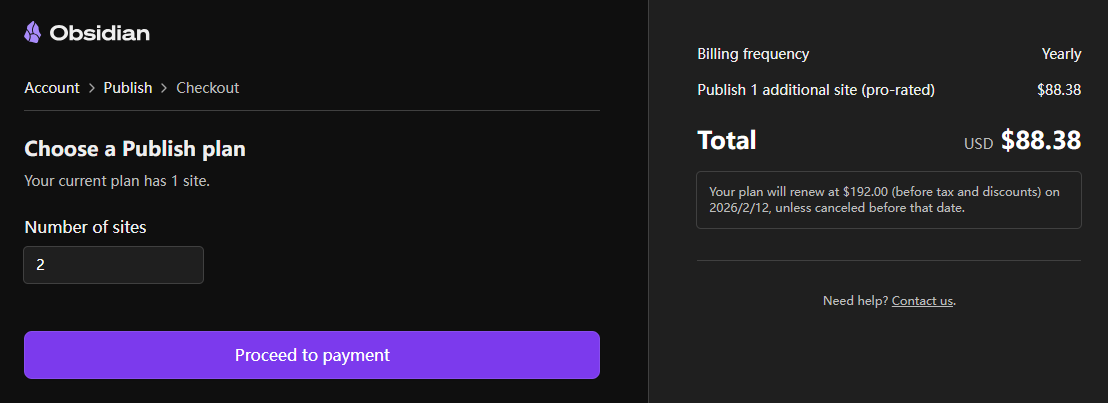Click the bold Total label
1108x403 pixels.
tap(727, 141)
